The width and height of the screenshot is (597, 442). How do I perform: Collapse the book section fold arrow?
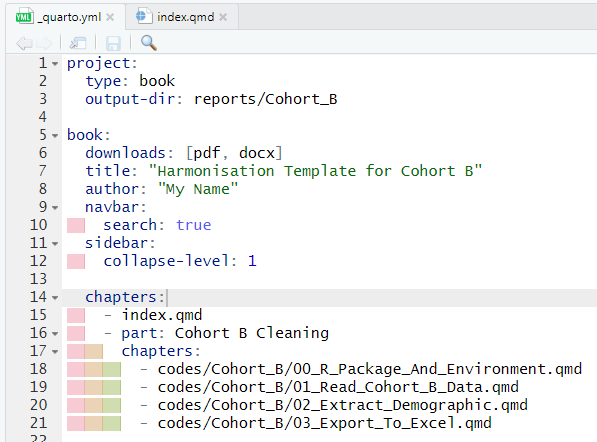(55, 136)
